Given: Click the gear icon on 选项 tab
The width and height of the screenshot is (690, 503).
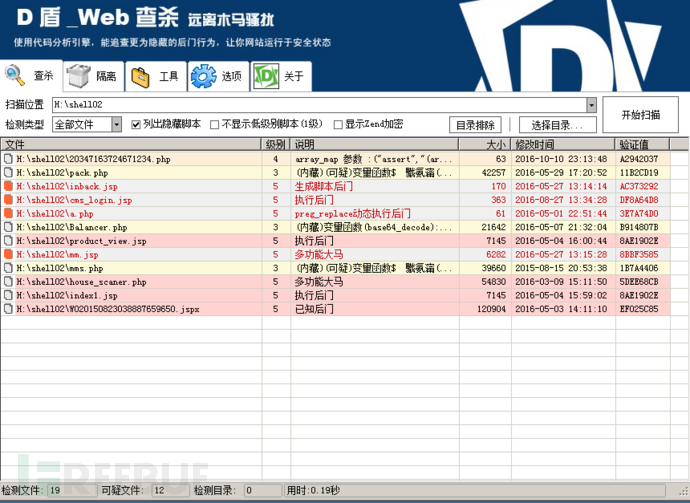Looking at the screenshot, I should pyautogui.click(x=203, y=76).
